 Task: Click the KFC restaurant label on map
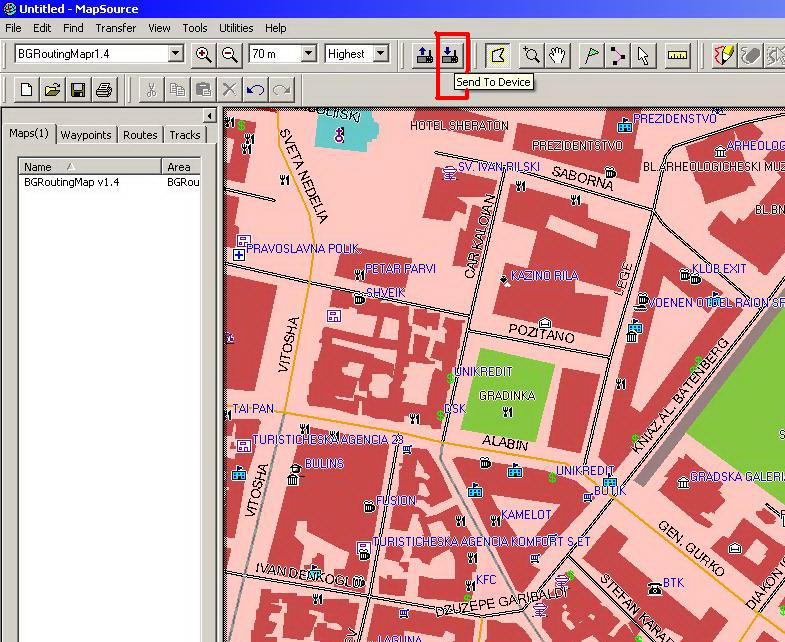486,579
